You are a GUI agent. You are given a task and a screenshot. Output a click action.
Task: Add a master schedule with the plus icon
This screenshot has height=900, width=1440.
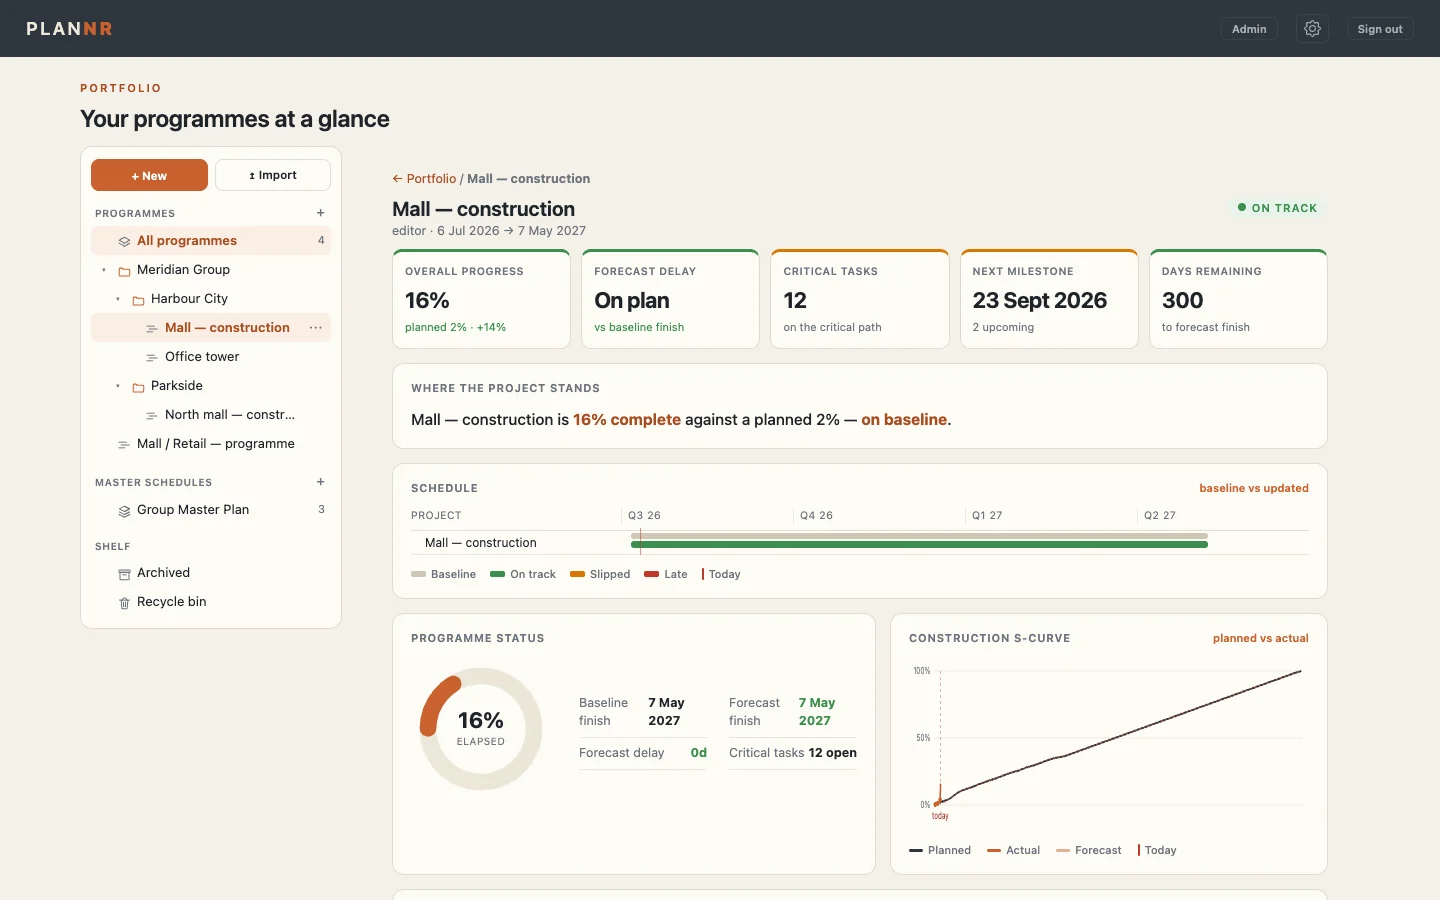[x=321, y=482]
